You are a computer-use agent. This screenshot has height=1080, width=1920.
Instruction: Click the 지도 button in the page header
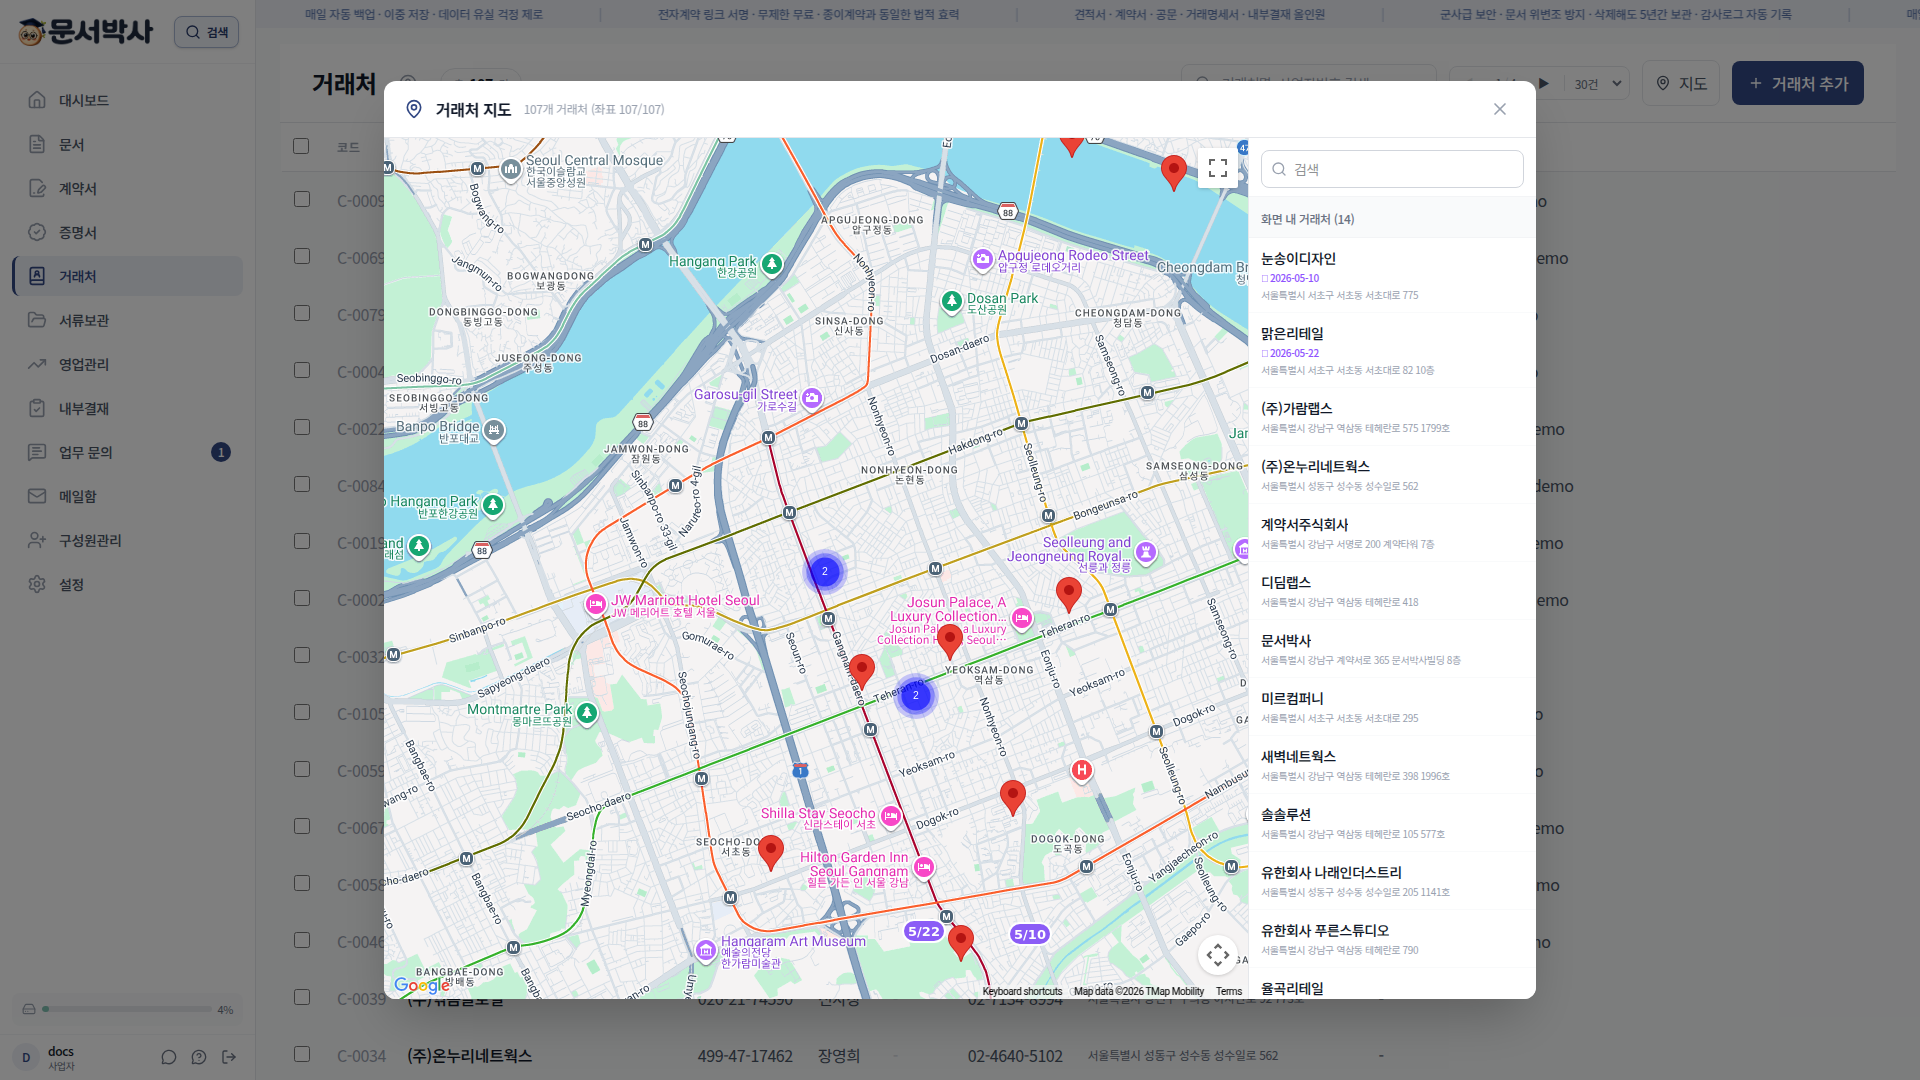(x=1681, y=83)
